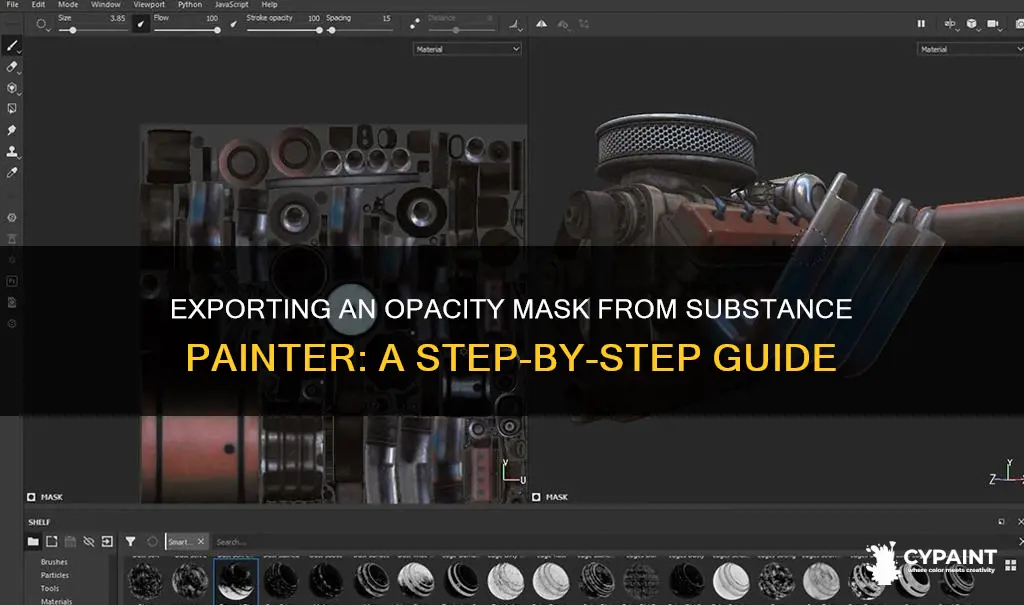
Task: Select the Projection tool
Action: (x=12, y=88)
